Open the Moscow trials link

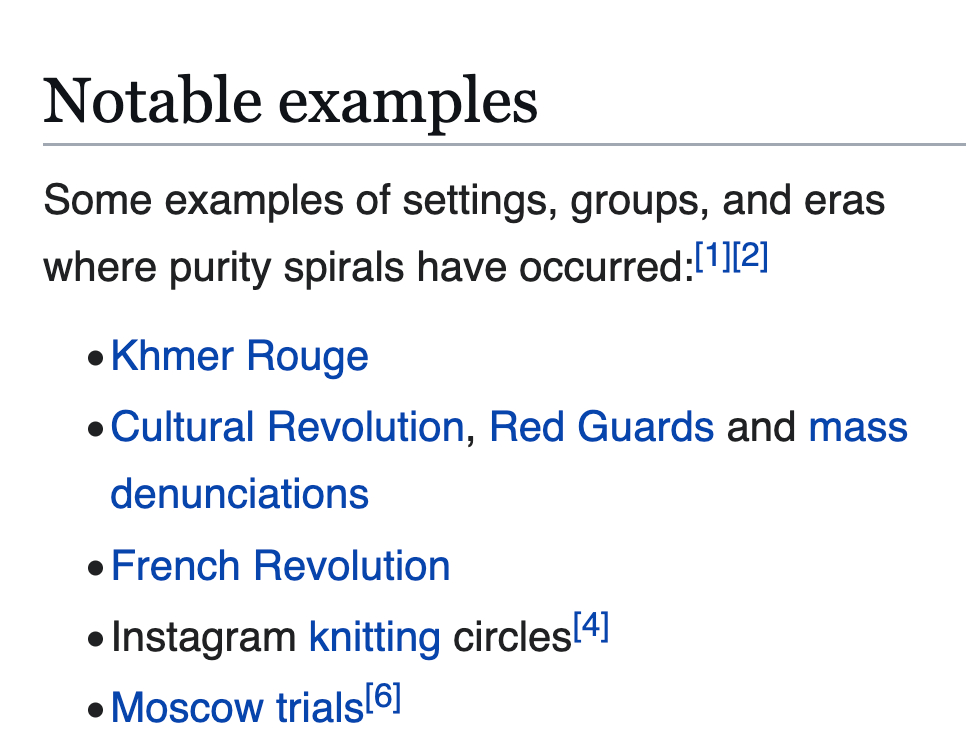click(236, 708)
